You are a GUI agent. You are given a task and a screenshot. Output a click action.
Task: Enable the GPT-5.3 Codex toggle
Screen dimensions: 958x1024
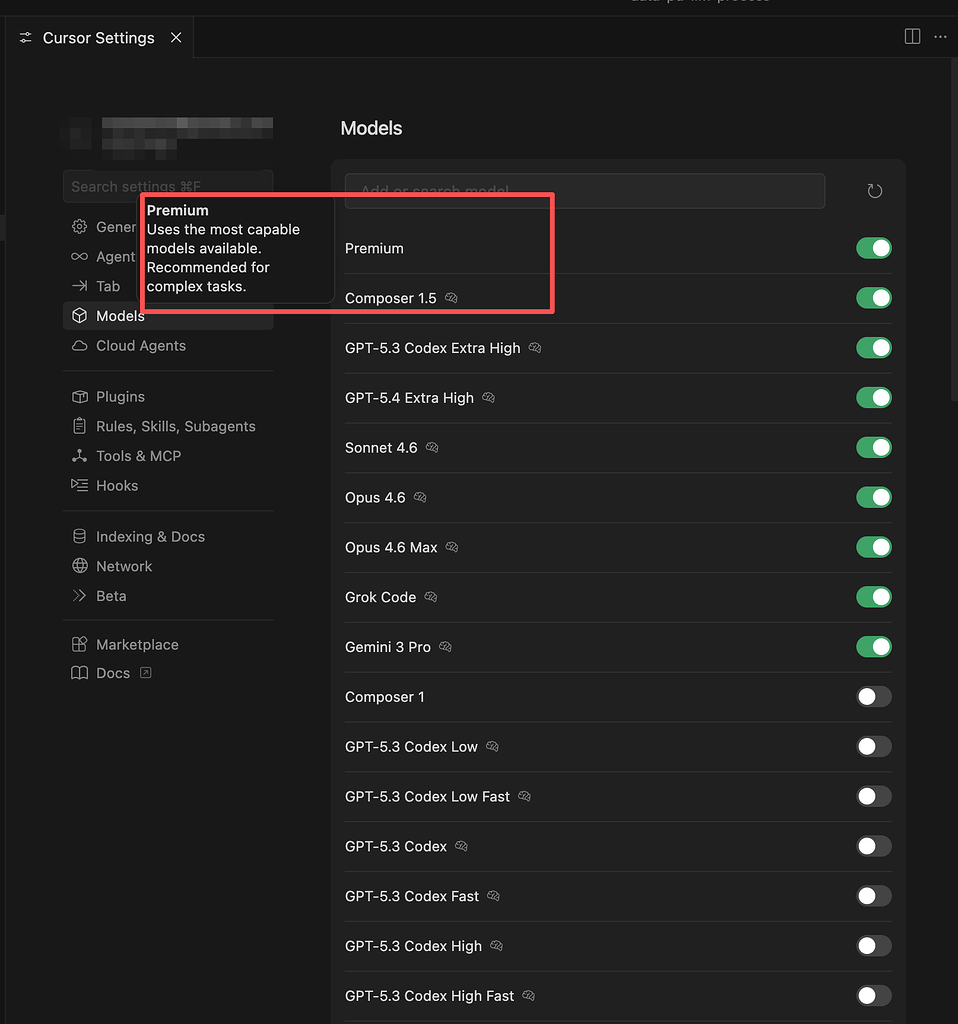(874, 846)
